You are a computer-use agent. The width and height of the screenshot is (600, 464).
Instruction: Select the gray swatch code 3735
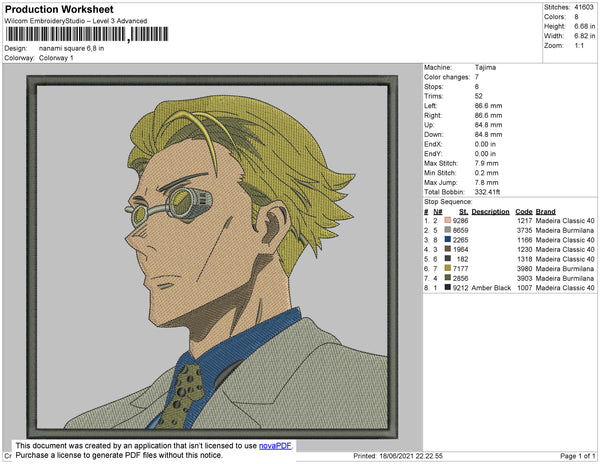click(x=448, y=230)
